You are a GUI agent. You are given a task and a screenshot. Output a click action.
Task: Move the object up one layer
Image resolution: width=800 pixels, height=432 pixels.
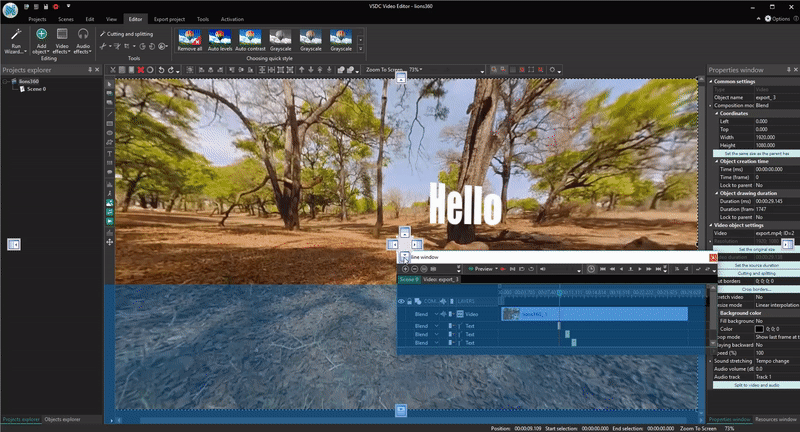tap(302, 70)
